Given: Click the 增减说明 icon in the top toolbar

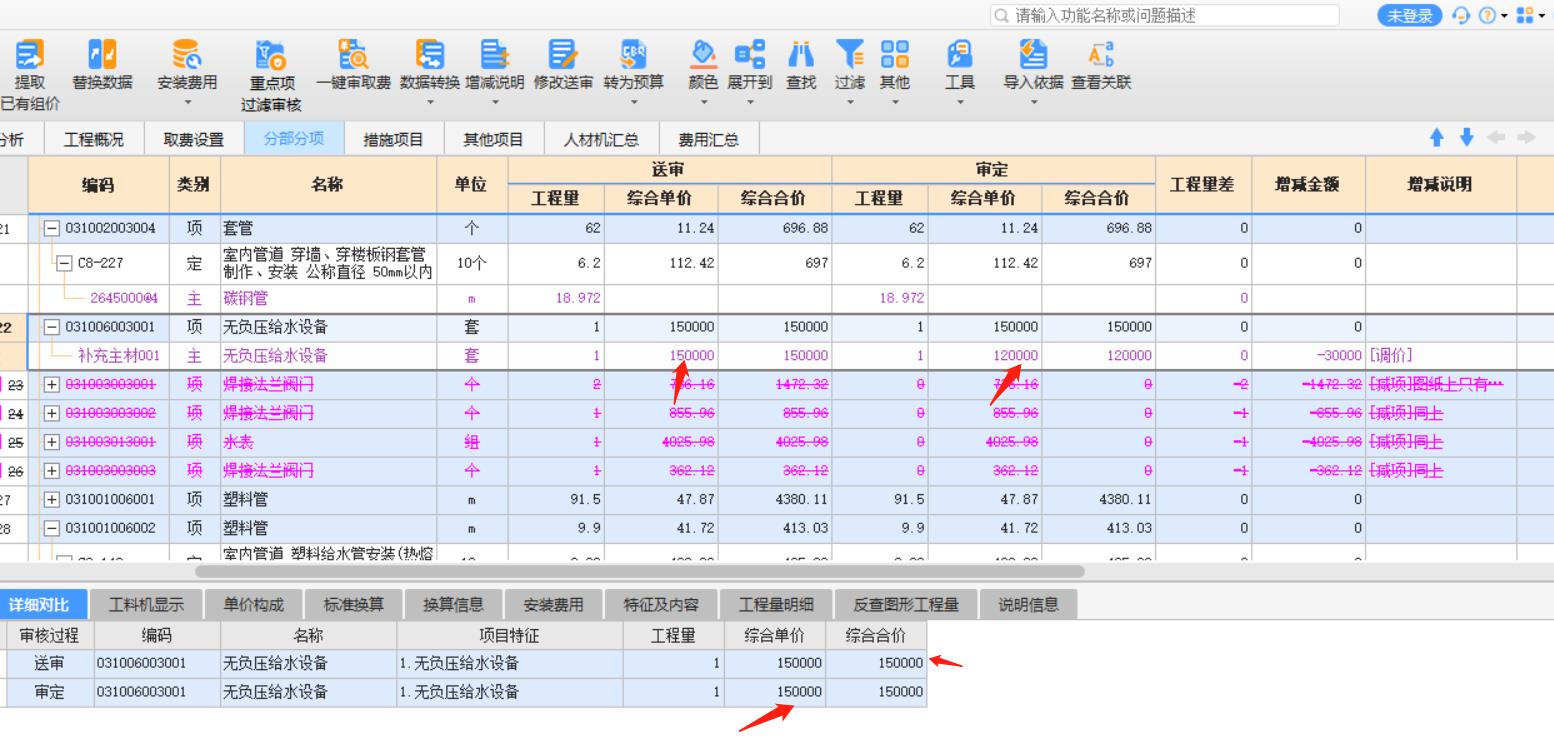Looking at the screenshot, I should click(x=494, y=54).
